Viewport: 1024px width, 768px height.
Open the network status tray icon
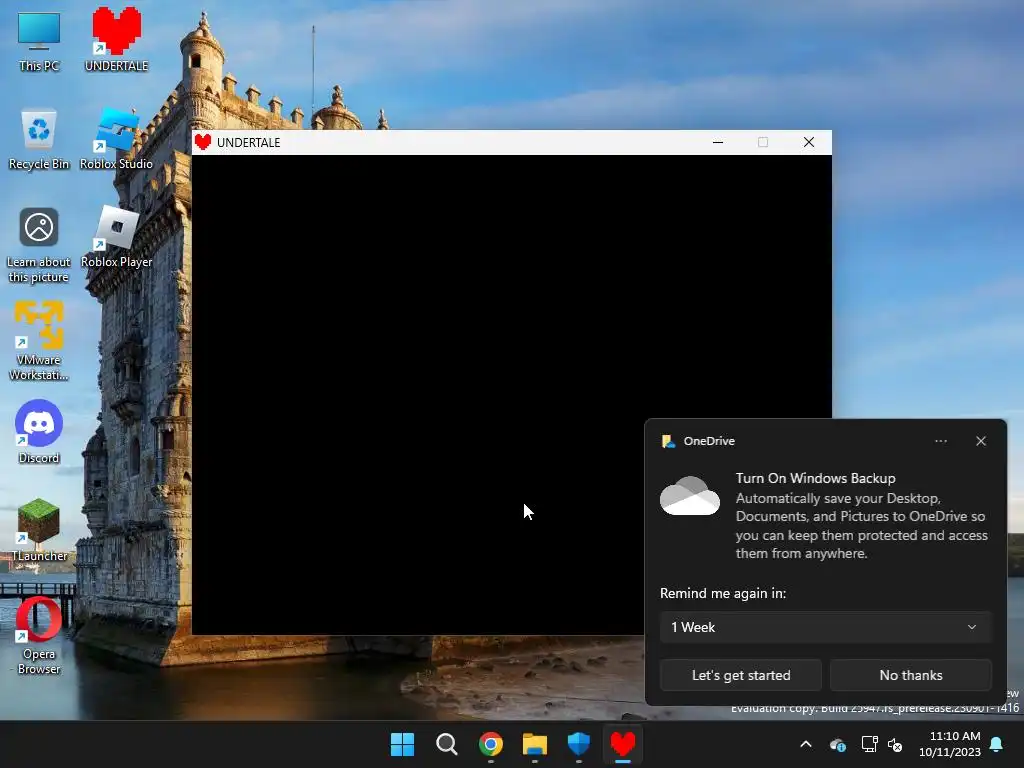tap(869, 744)
